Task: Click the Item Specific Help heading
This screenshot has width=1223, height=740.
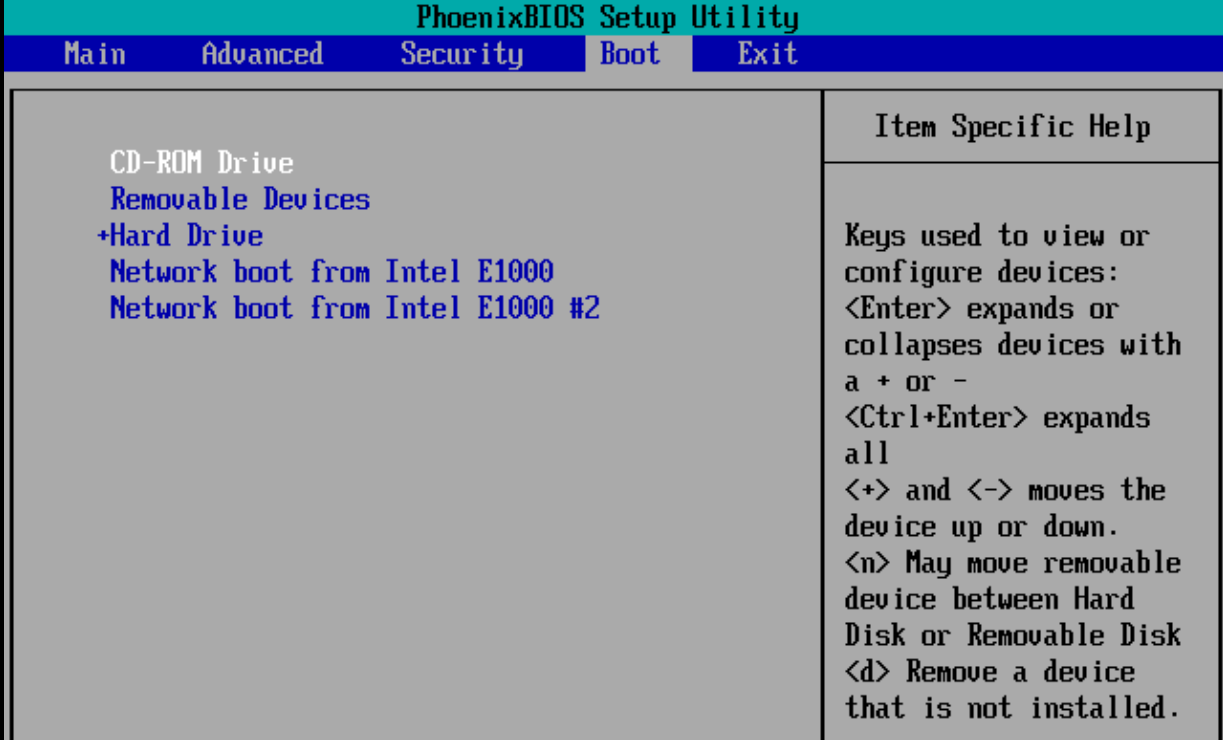Action: point(1013,127)
